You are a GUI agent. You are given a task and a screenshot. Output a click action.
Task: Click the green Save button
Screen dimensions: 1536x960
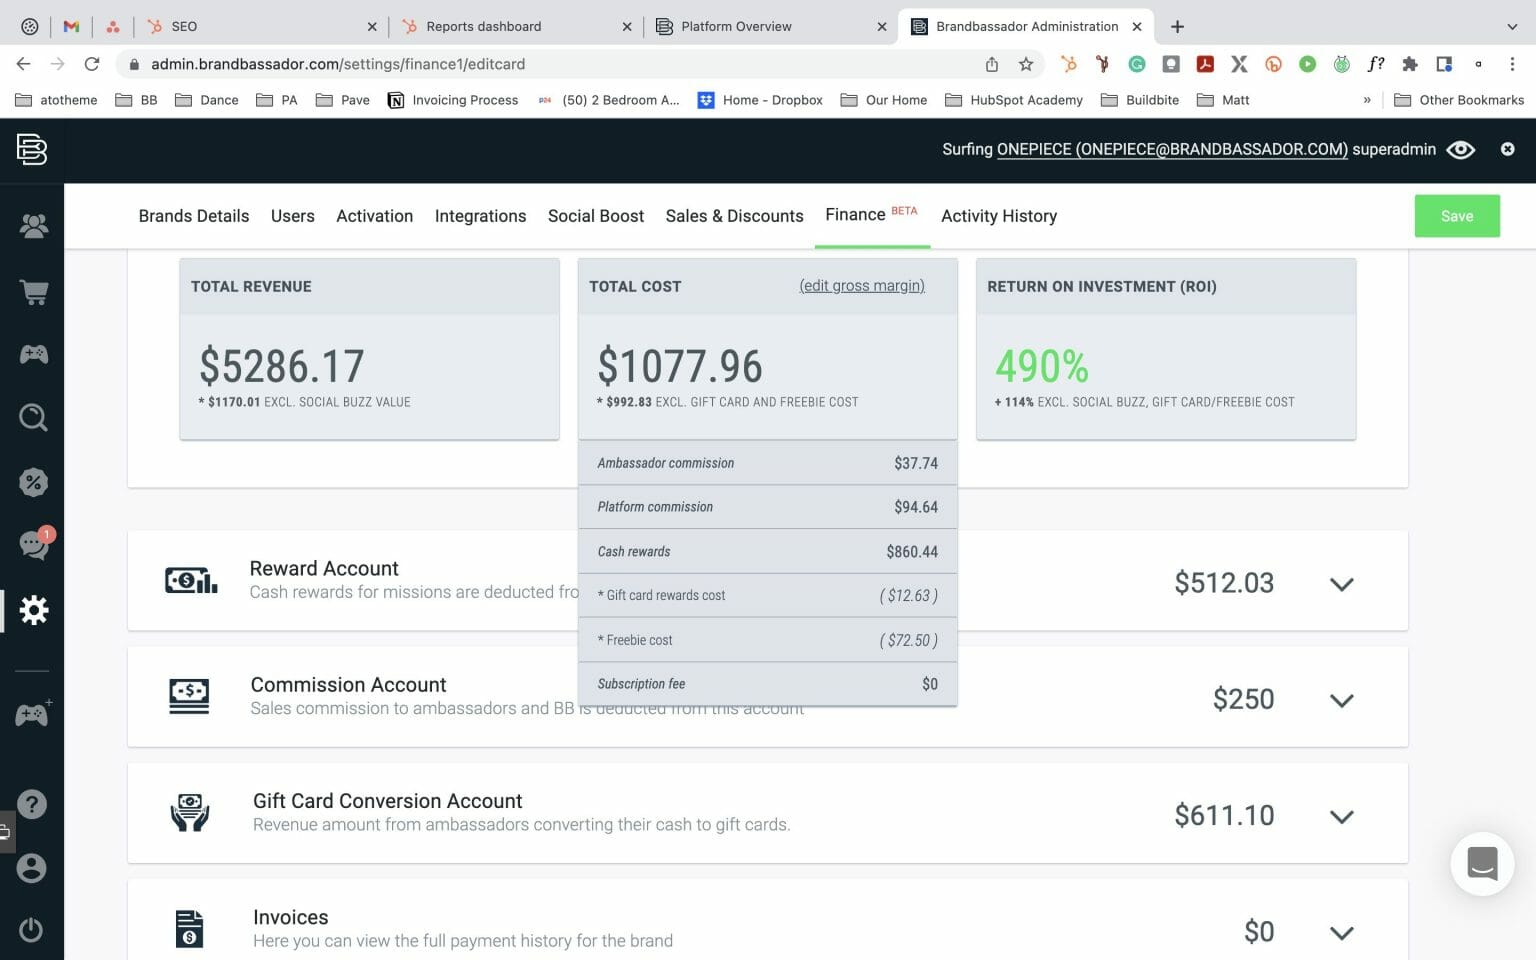point(1456,216)
